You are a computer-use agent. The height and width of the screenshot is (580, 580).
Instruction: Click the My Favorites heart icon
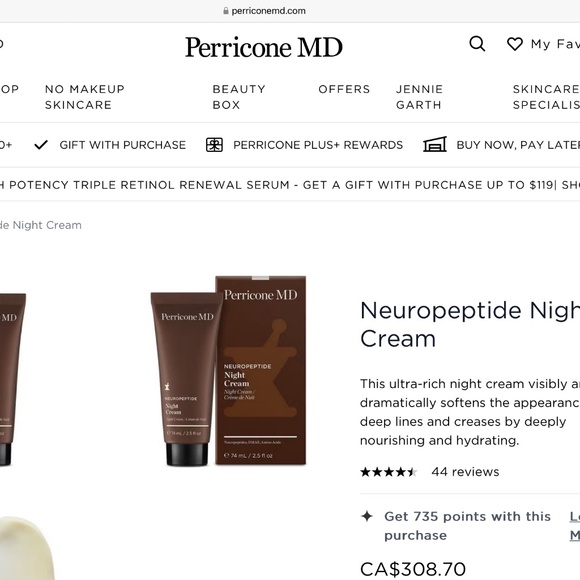[515, 44]
